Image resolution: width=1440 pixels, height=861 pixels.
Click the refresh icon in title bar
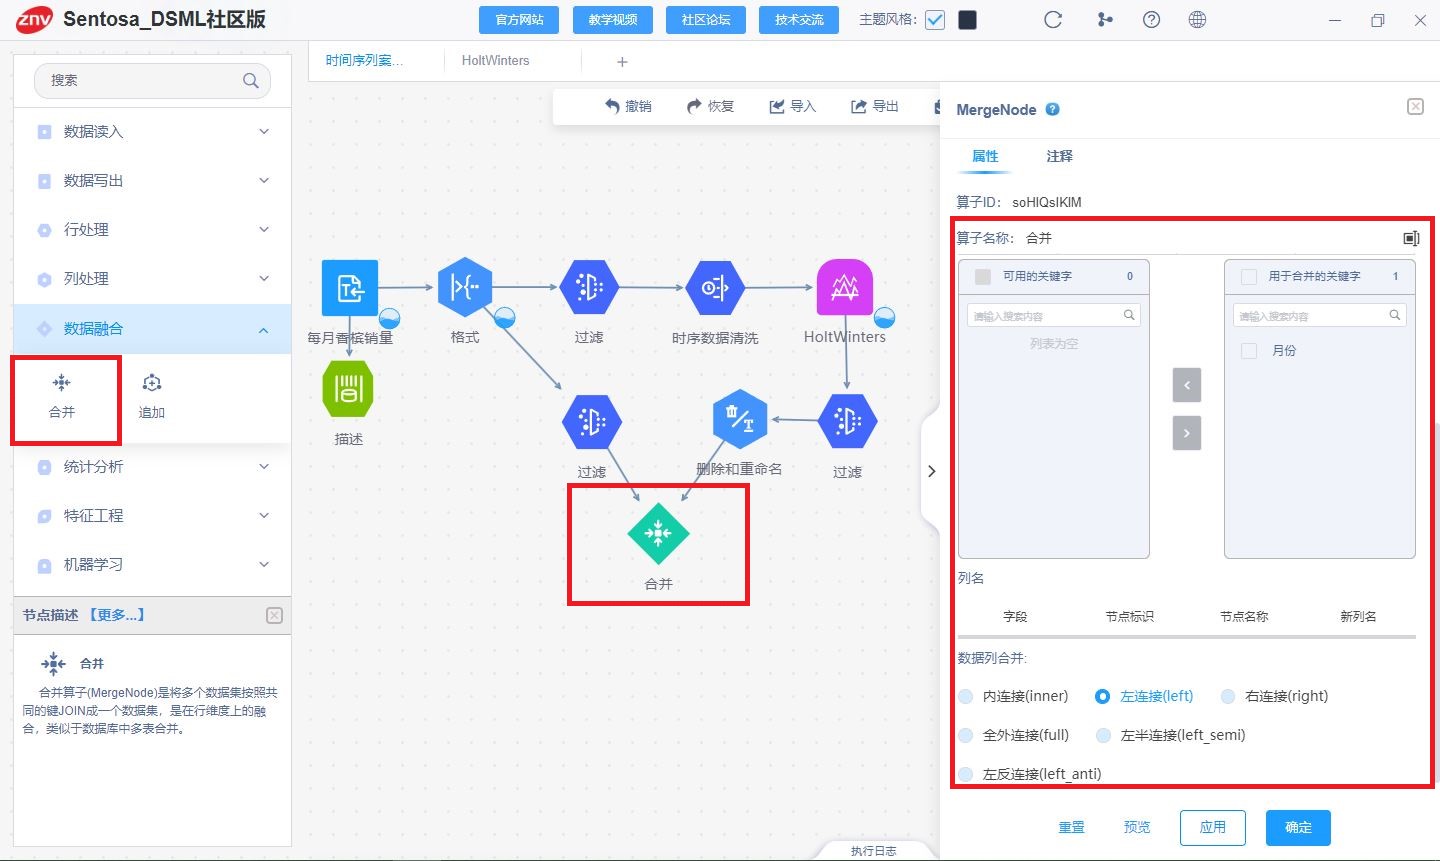1053,19
